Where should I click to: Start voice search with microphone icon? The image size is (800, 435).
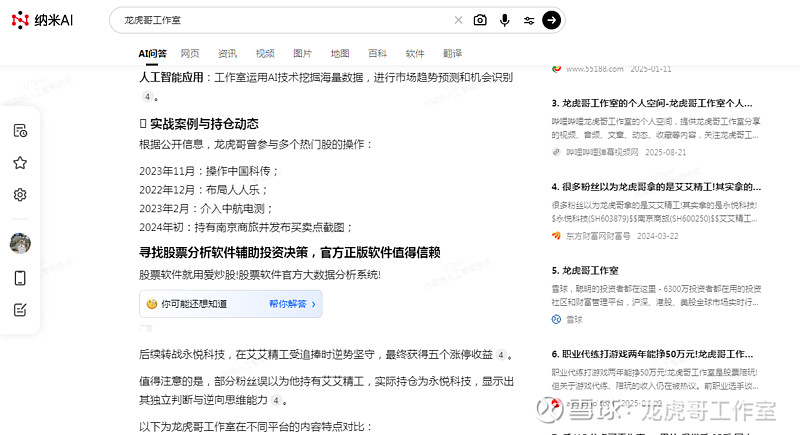pyautogui.click(x=504, y=20)
